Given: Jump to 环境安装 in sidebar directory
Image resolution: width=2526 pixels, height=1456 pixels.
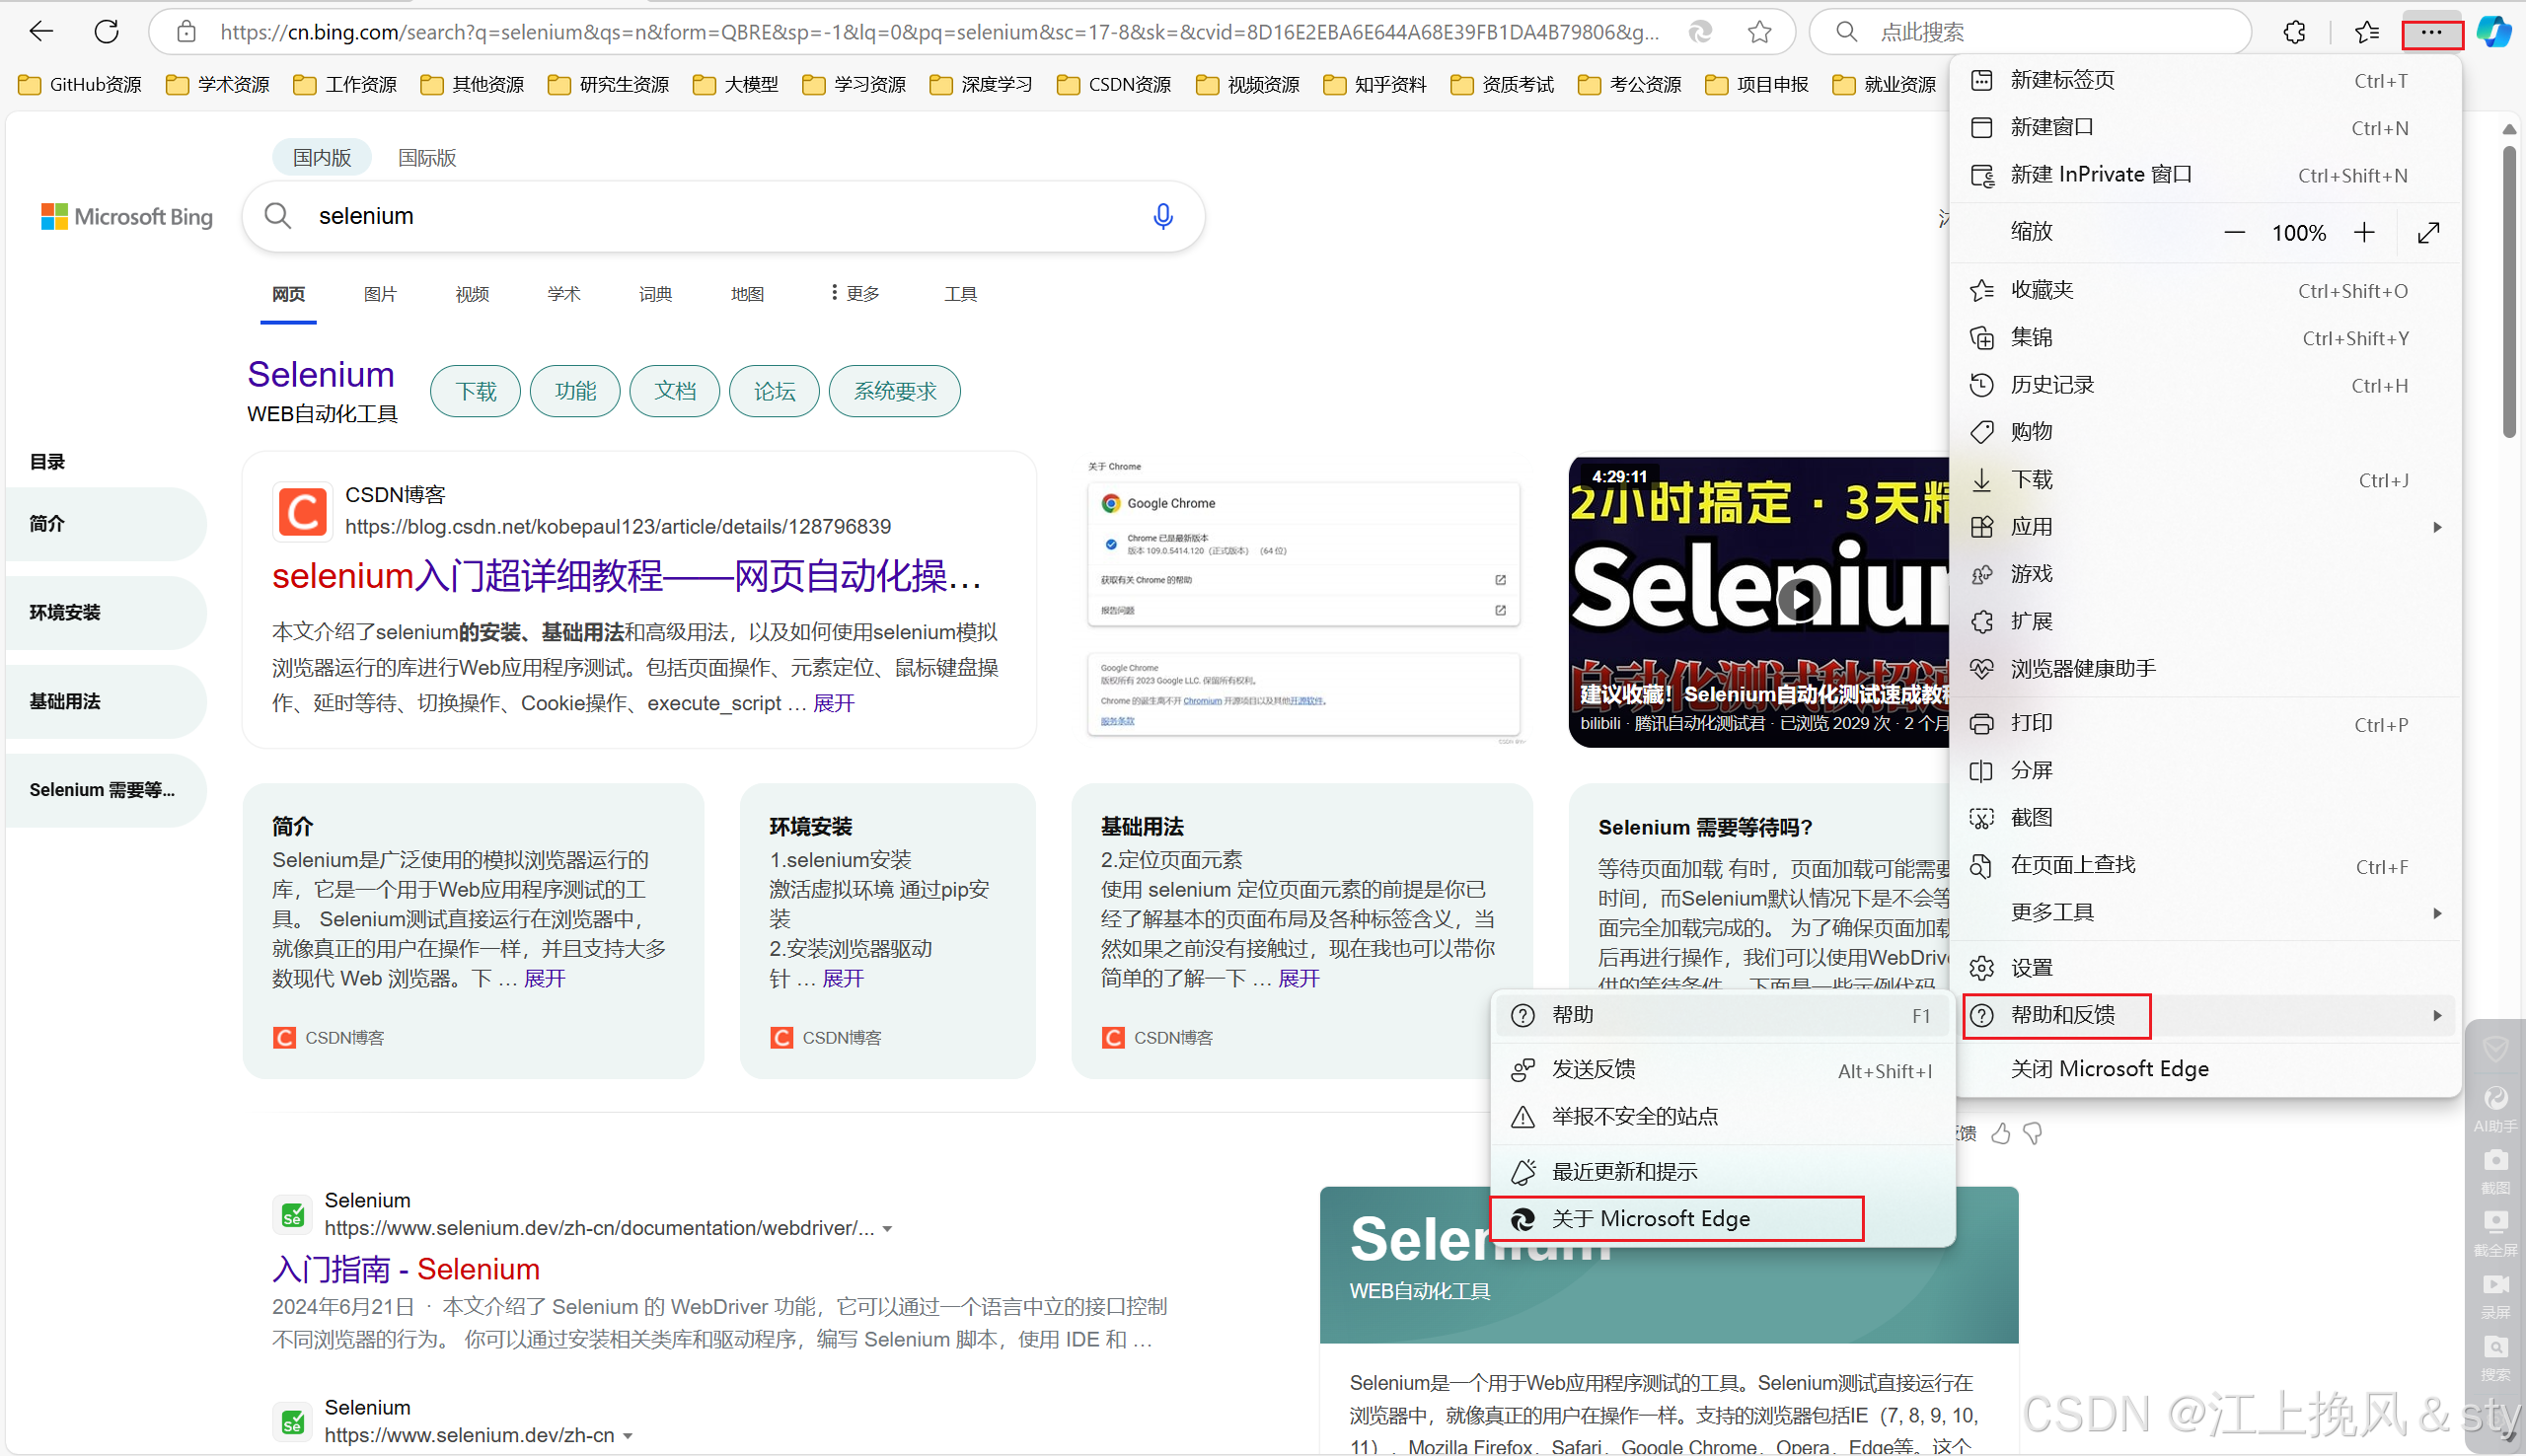Looking at the screenshot, I should pos(105,612).
